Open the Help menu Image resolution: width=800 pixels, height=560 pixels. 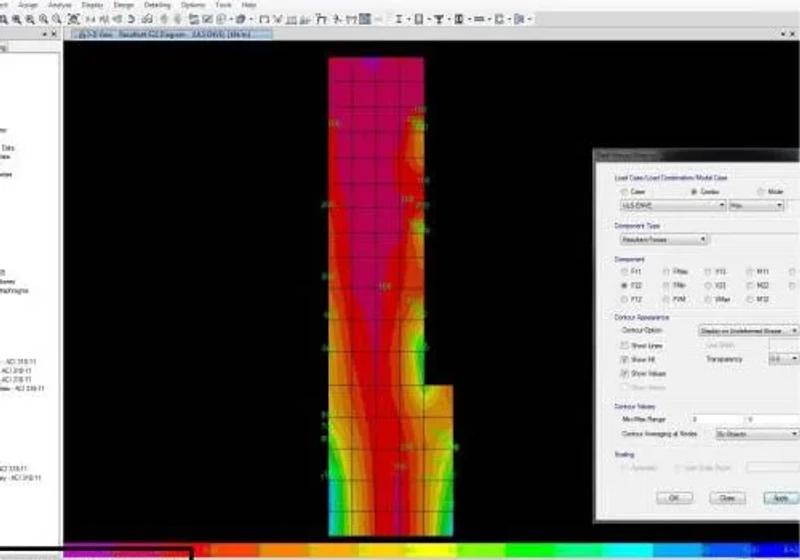(249, 5)
